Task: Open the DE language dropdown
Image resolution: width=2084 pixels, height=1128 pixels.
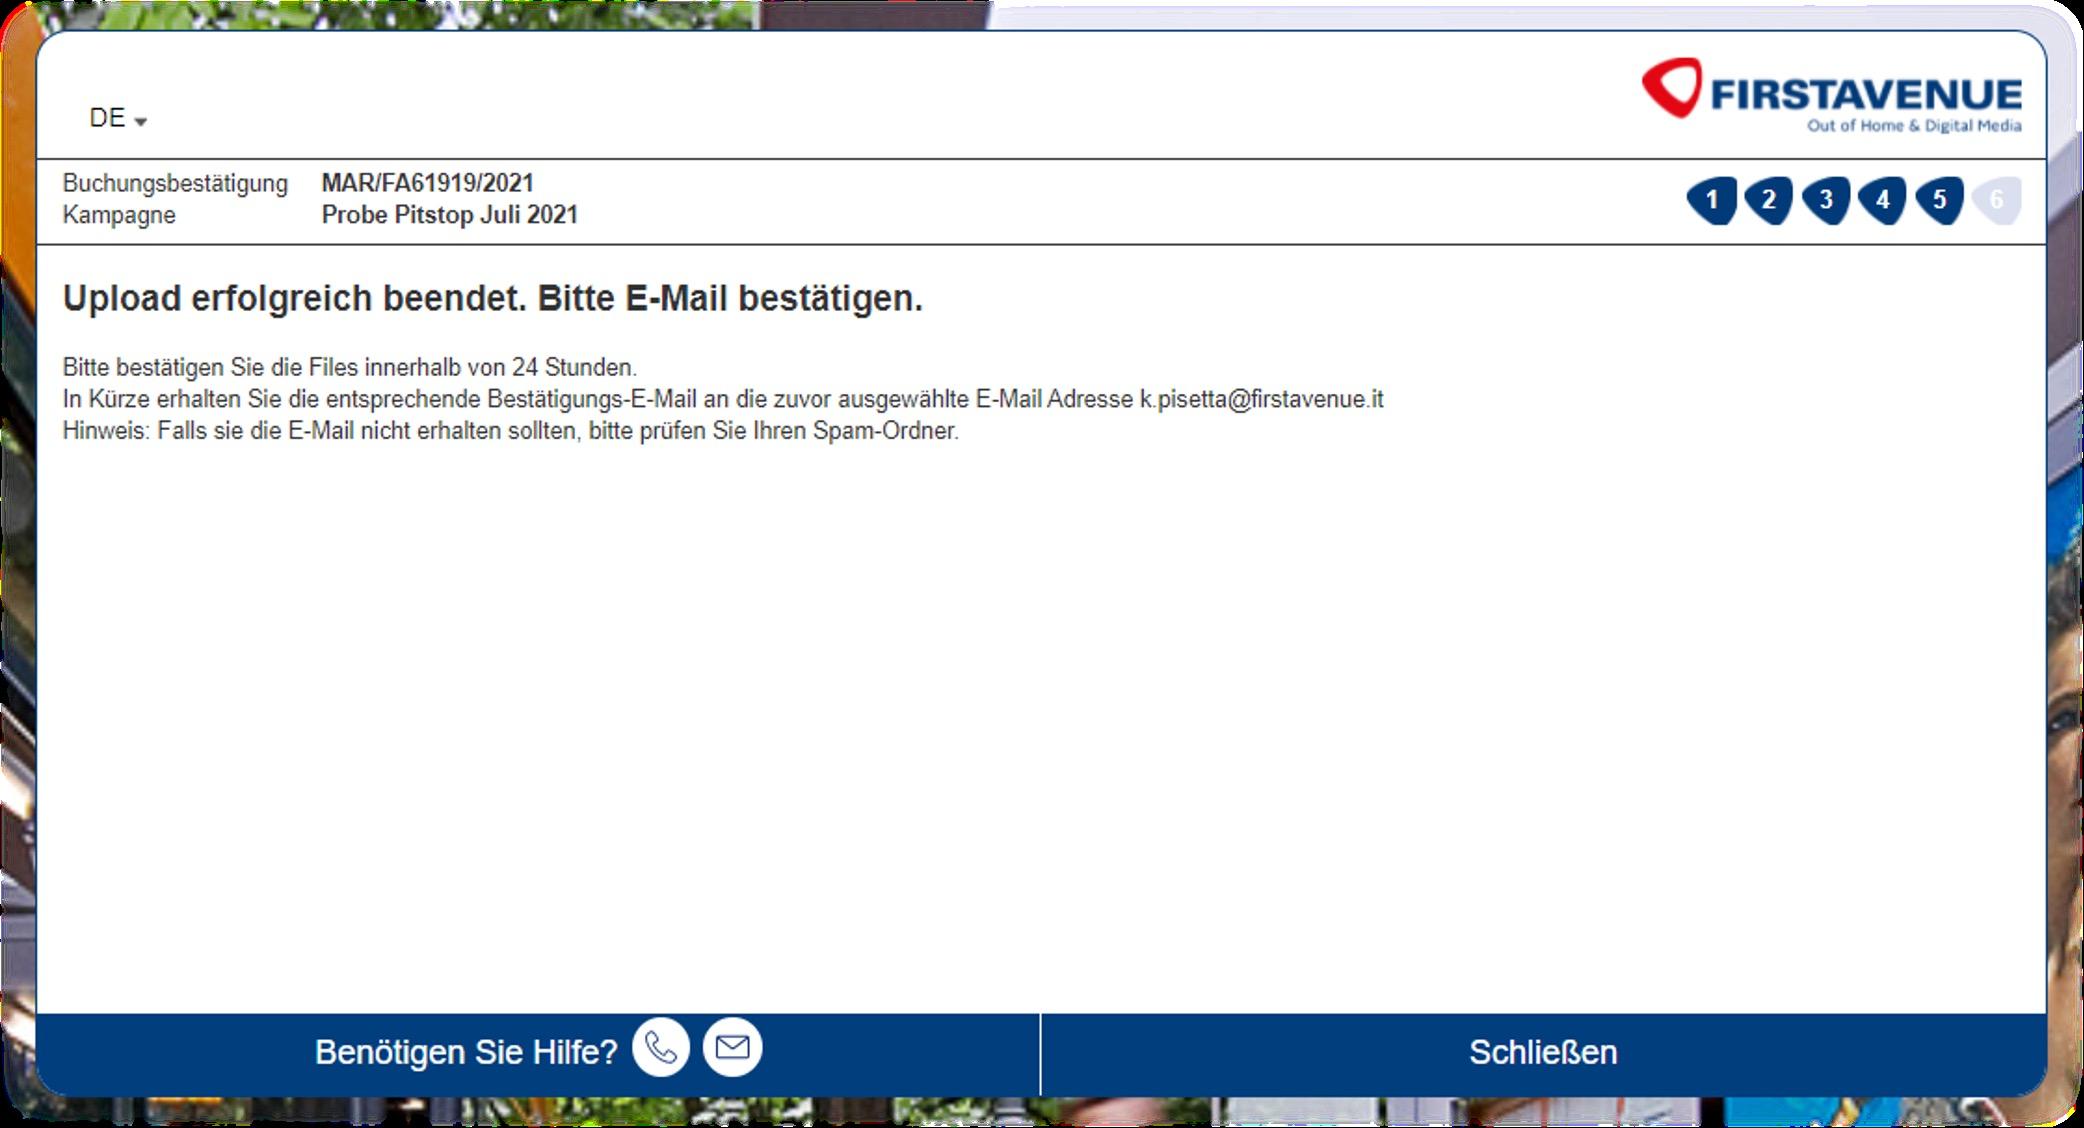Action: (x=118, y=118)
